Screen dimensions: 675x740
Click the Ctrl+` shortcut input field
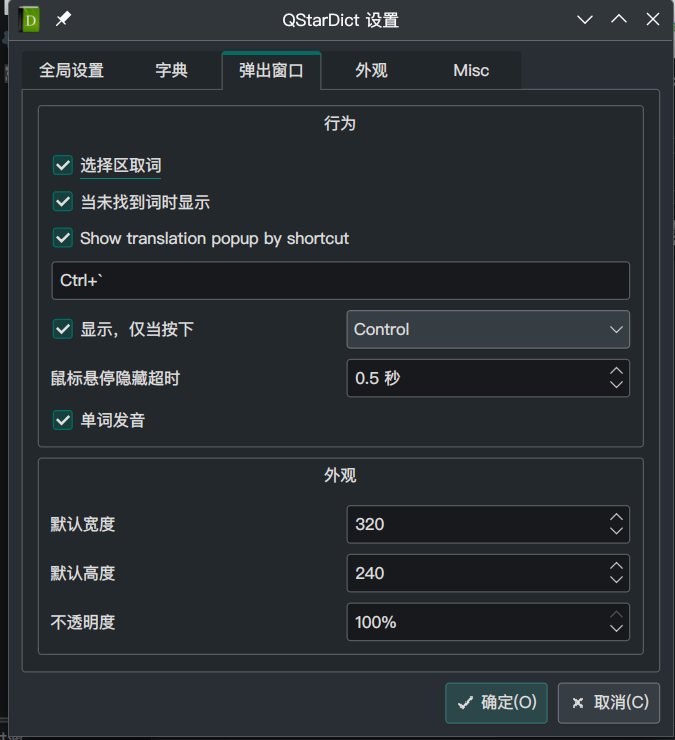[x=340, y=281]
